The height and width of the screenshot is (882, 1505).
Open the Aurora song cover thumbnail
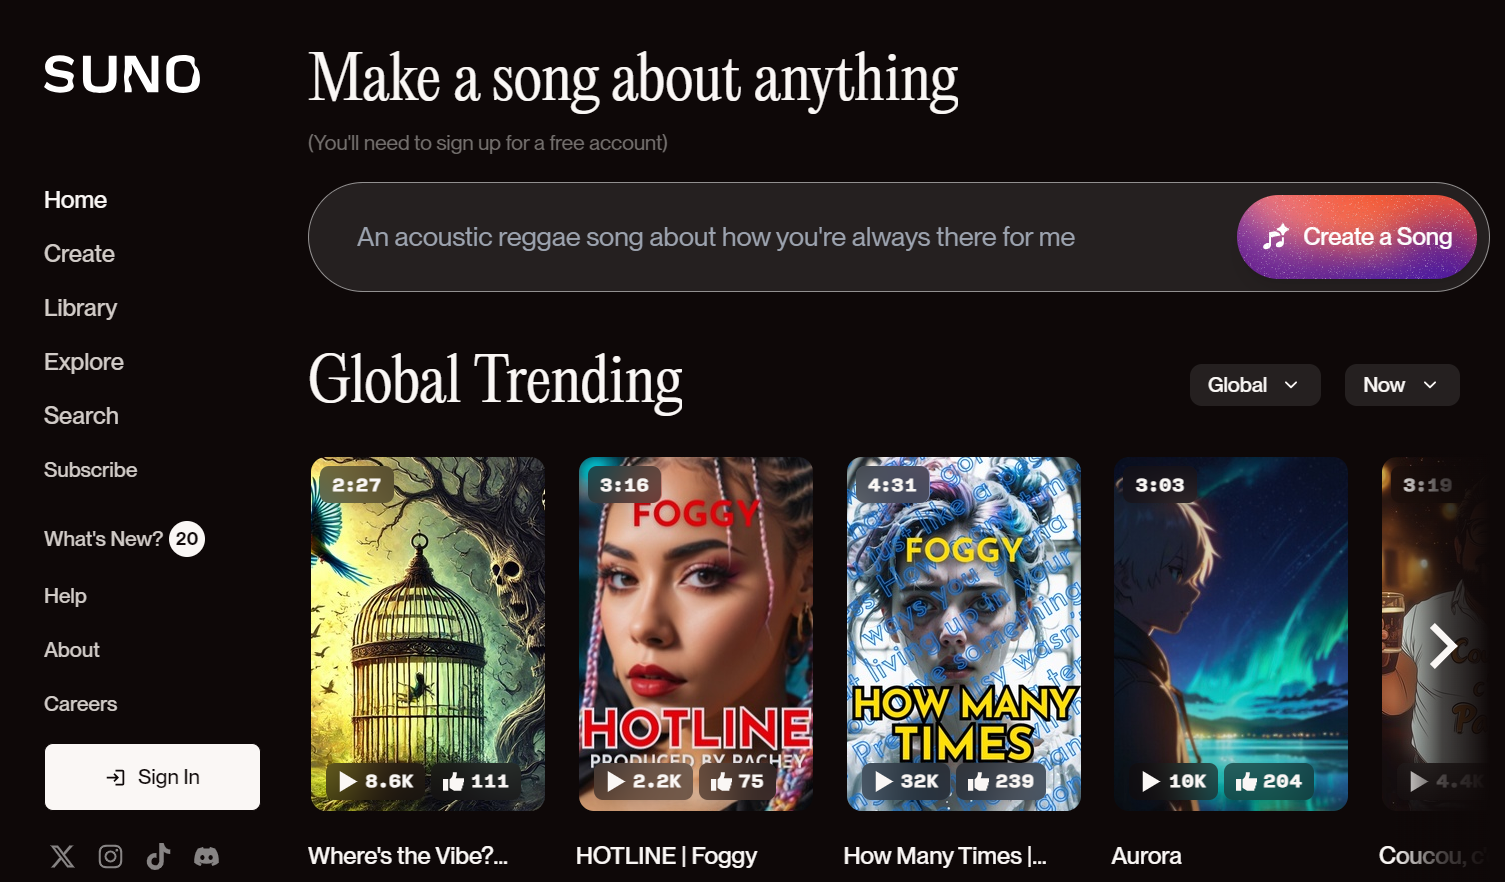click(1231, 634)
